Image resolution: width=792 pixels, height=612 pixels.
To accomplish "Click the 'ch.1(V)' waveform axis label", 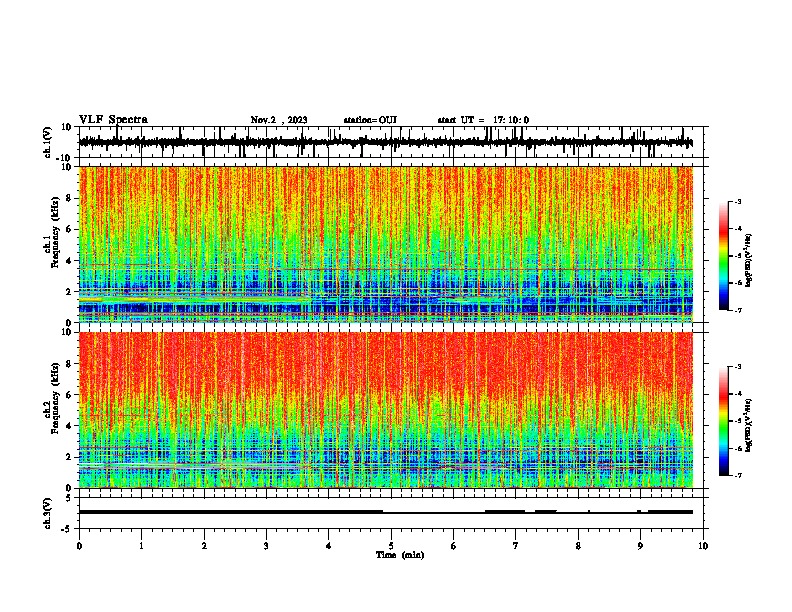I will pyautogui.click(x=47, y=142).
